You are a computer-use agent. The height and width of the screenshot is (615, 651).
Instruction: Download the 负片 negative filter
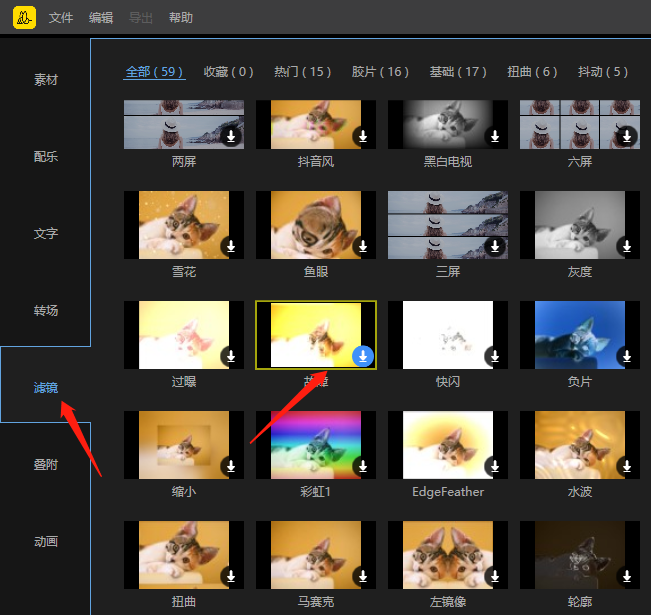(627, 356)
